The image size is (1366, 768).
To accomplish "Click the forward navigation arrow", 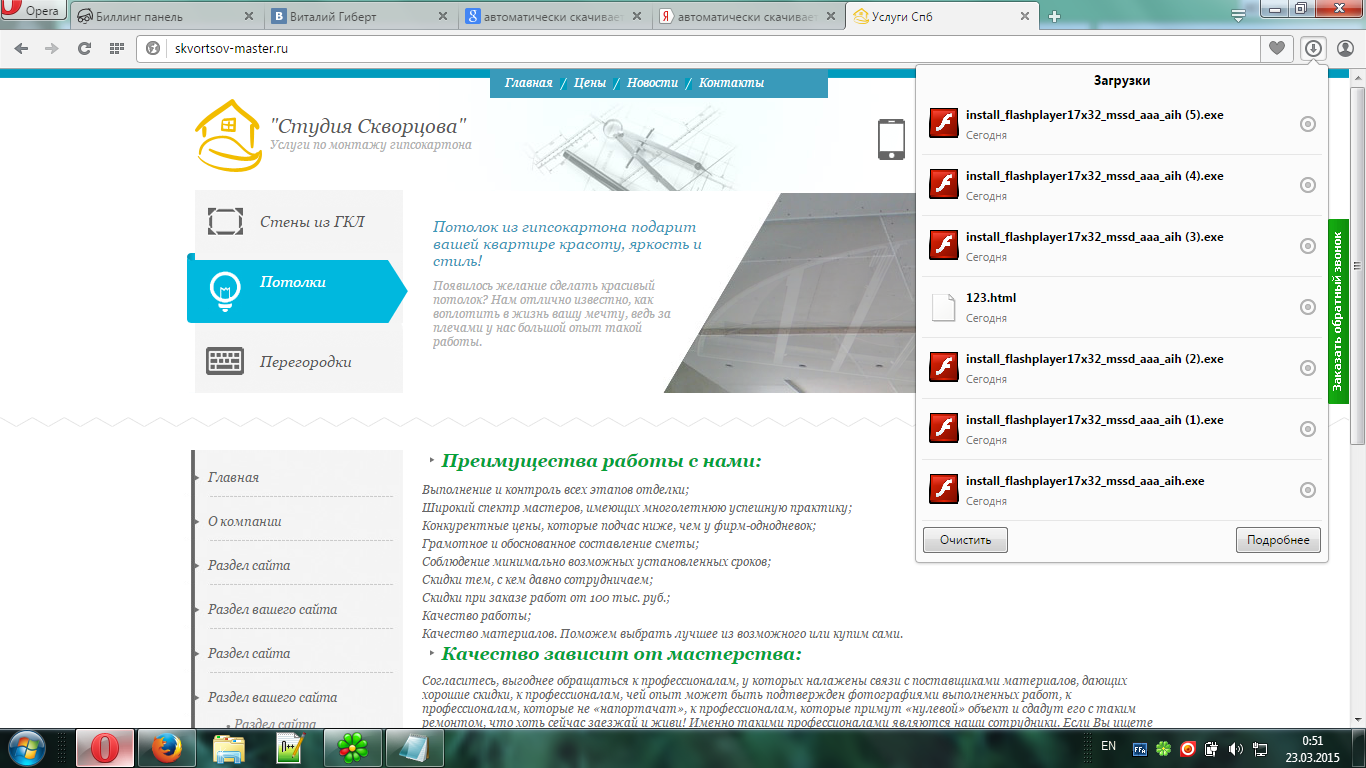I will click(52, 48).
